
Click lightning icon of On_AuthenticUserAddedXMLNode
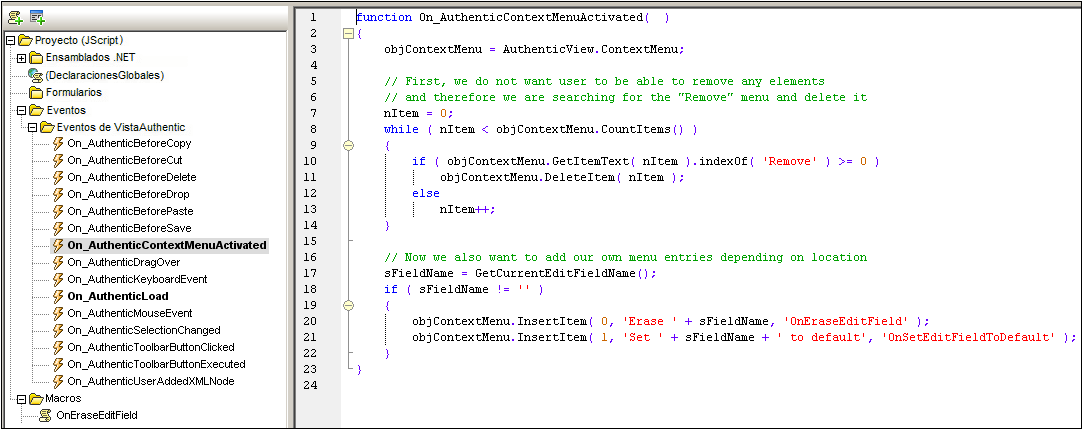[58, 381]
